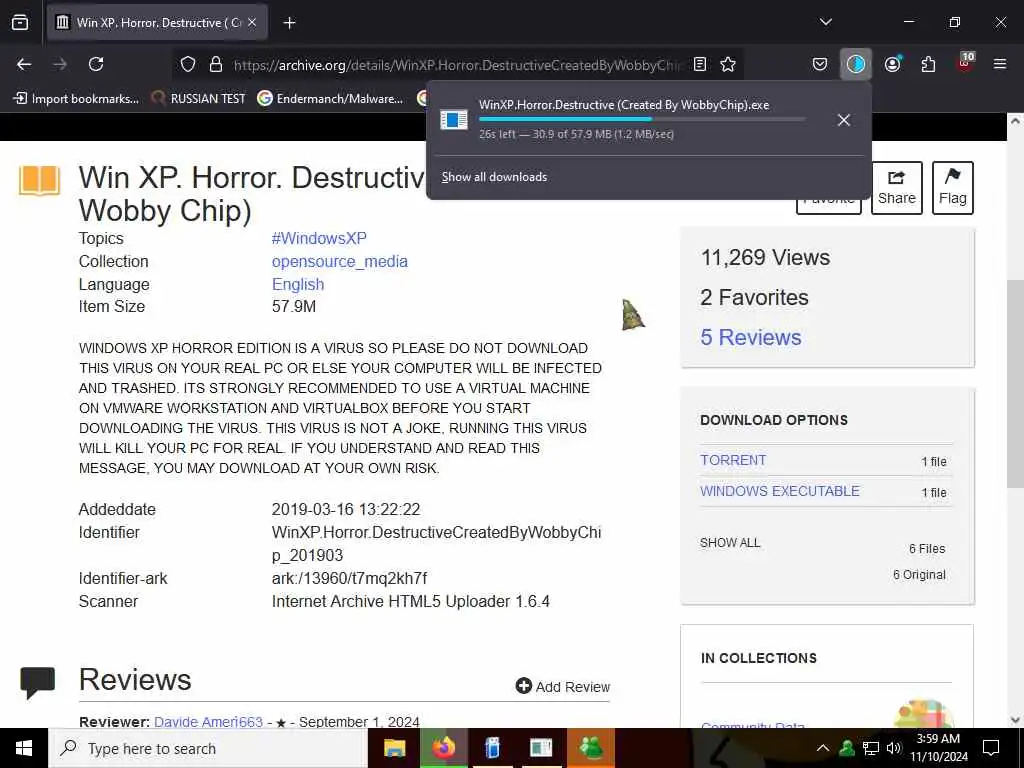Viewport: 1024px width, 768px height.
Task: Open Firefox View icon in tab strip
Action: click(20, 22)
